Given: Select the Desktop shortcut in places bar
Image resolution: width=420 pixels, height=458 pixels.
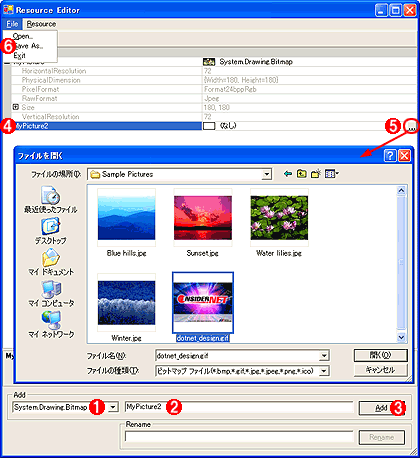Looking at the screenshot, I should [51, 231].
